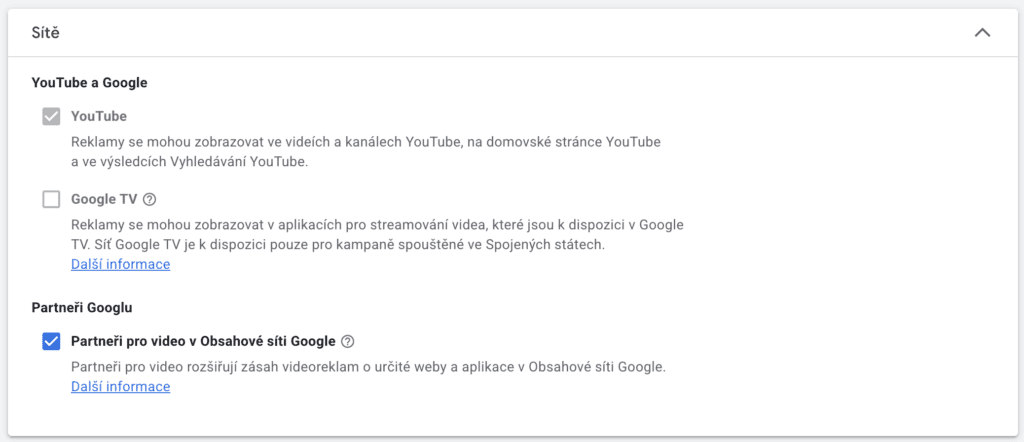Viewport: 1024px width, 442px height.
Task: Toggle the disabled YouTube checkbox
Action: [x=51, y=116]
